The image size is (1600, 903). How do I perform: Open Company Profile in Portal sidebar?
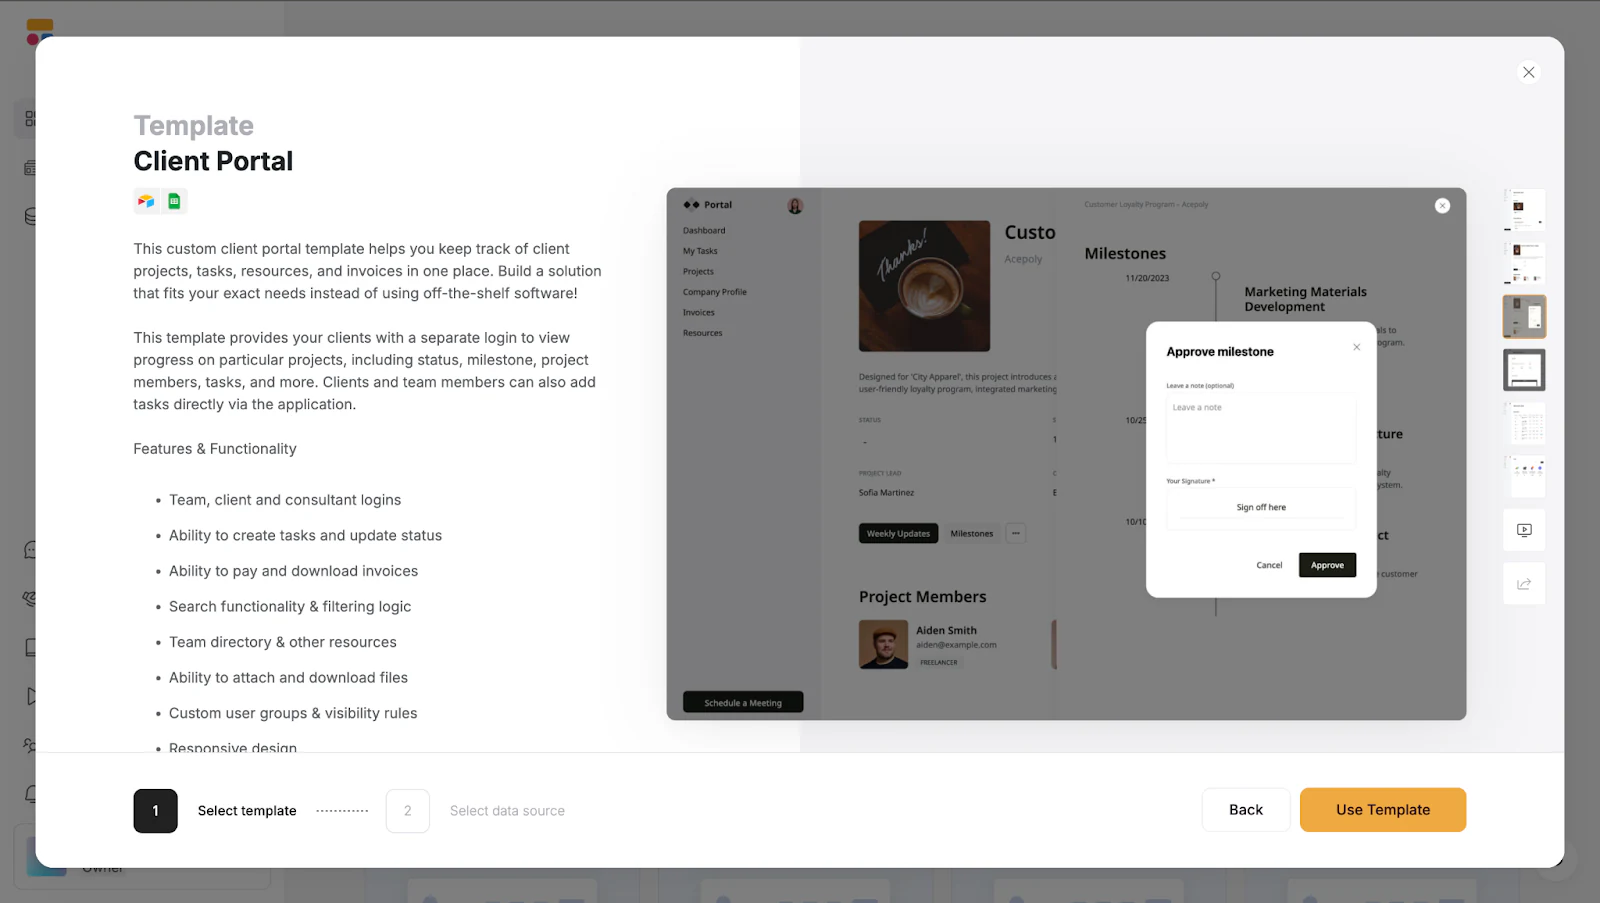(x=714, y=292)
